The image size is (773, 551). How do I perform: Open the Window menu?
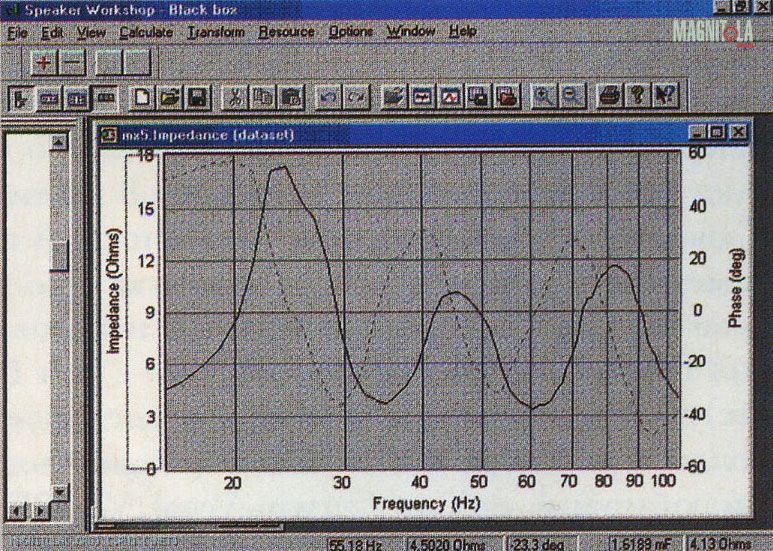tap(411, 32)
